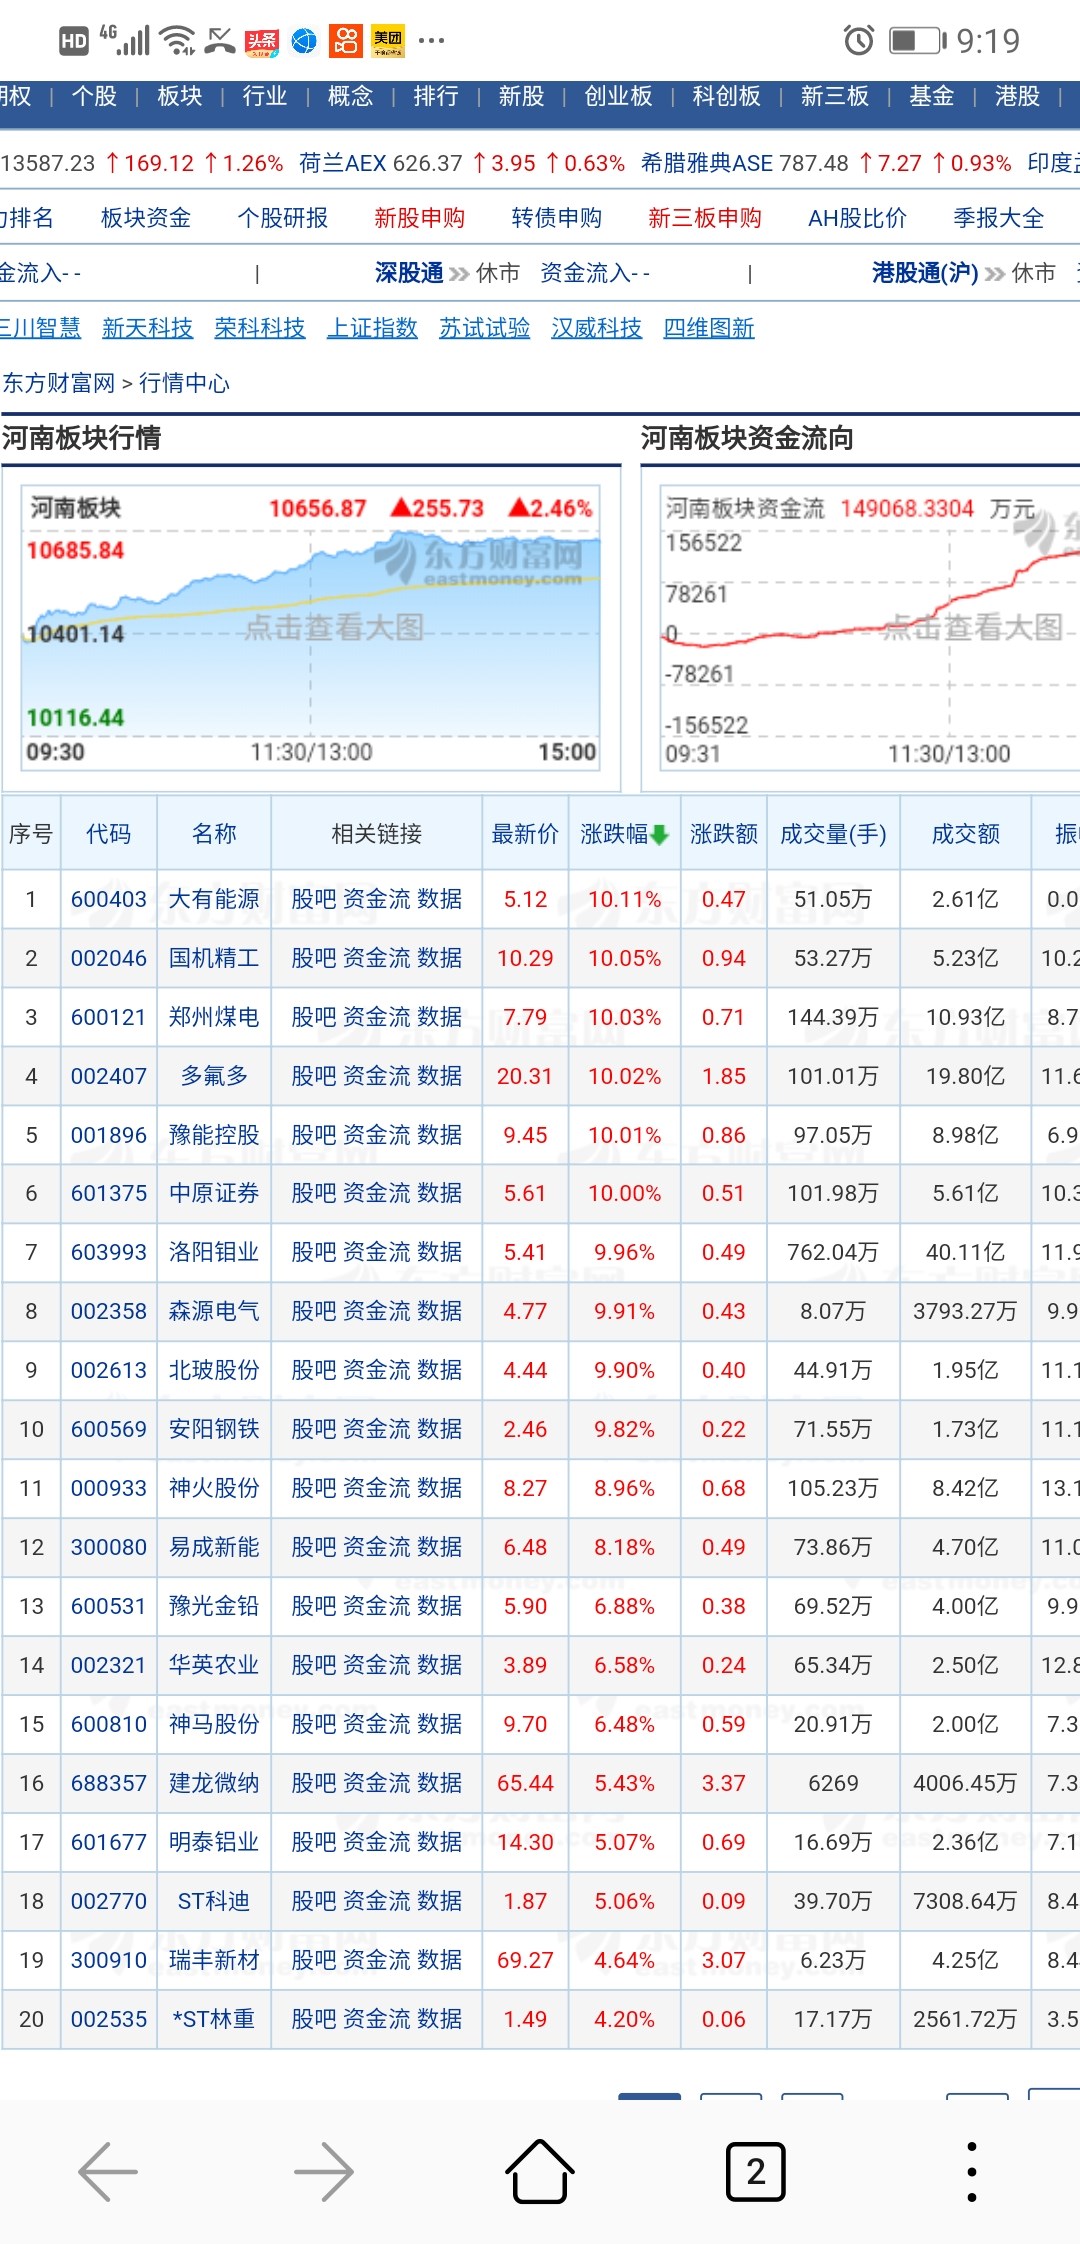Image resolution: width=1080 pixels, height=2244 pixels.
Task: Open 股吧 link in the 森源电气 row
Action: [x=313, y=1311]
